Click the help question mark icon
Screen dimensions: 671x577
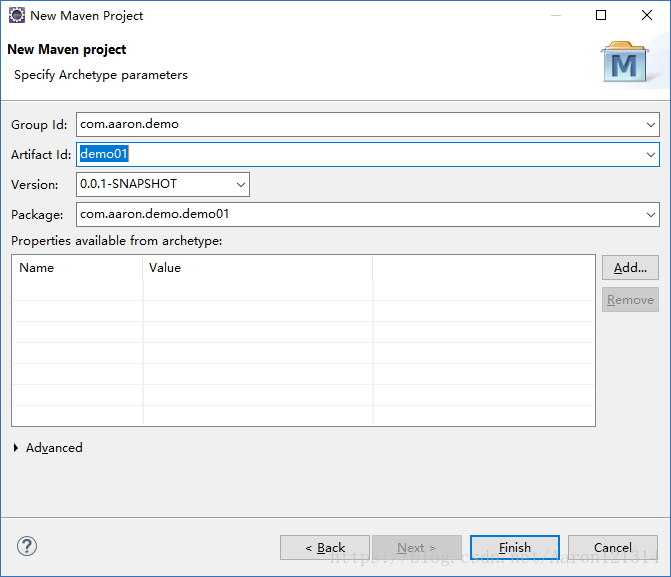tap(27, 546)
